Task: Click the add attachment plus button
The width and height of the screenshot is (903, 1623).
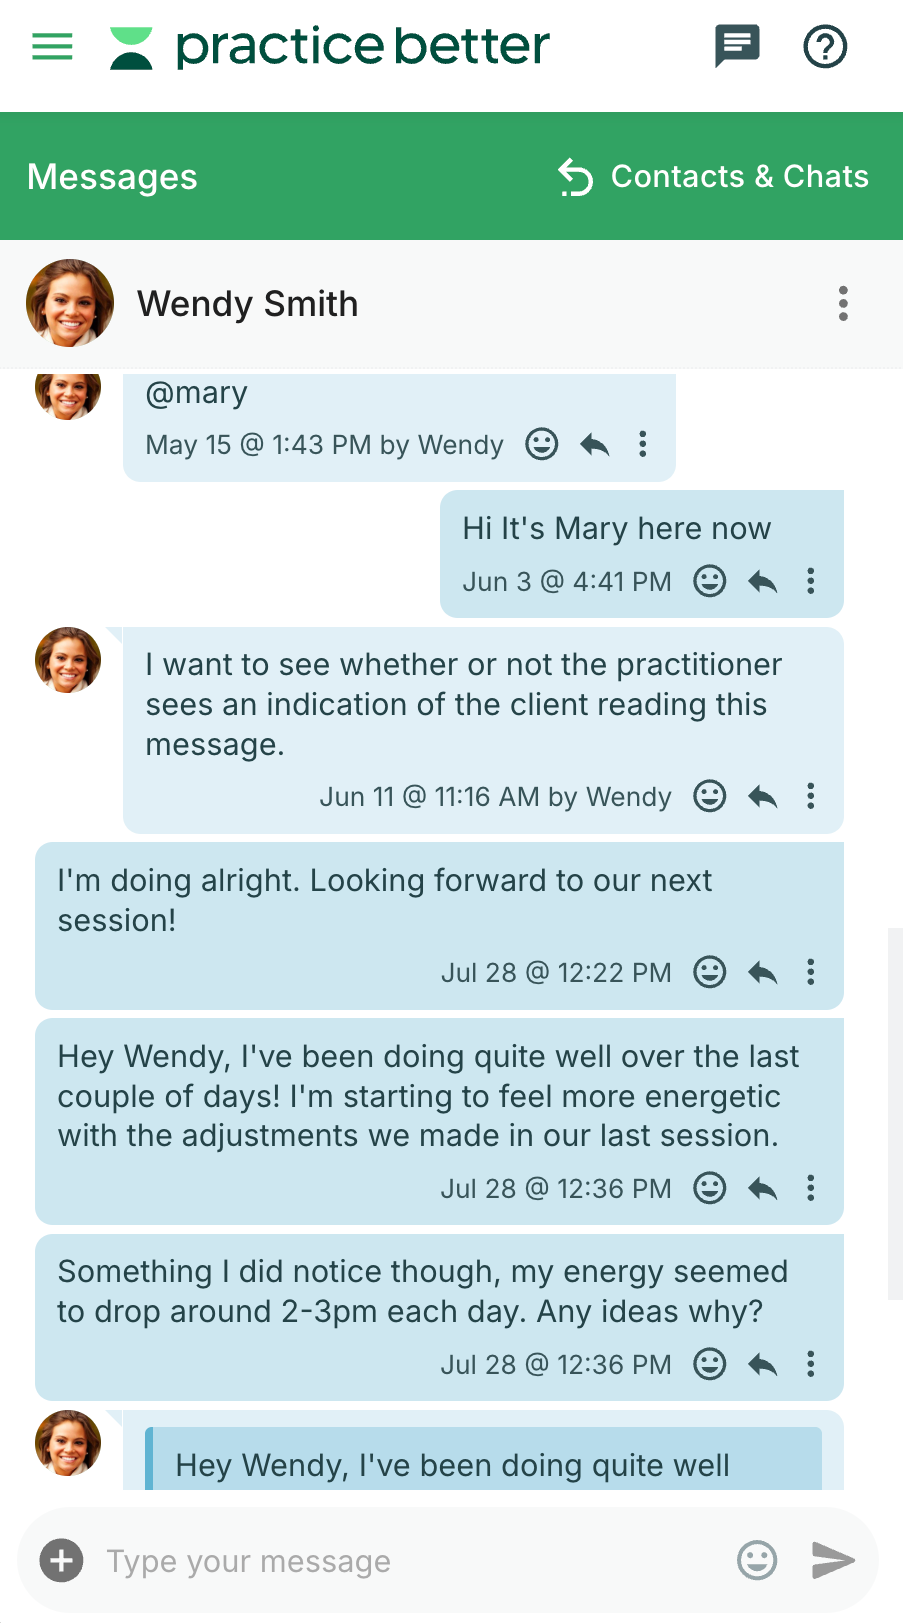Action: point(61,1560)
